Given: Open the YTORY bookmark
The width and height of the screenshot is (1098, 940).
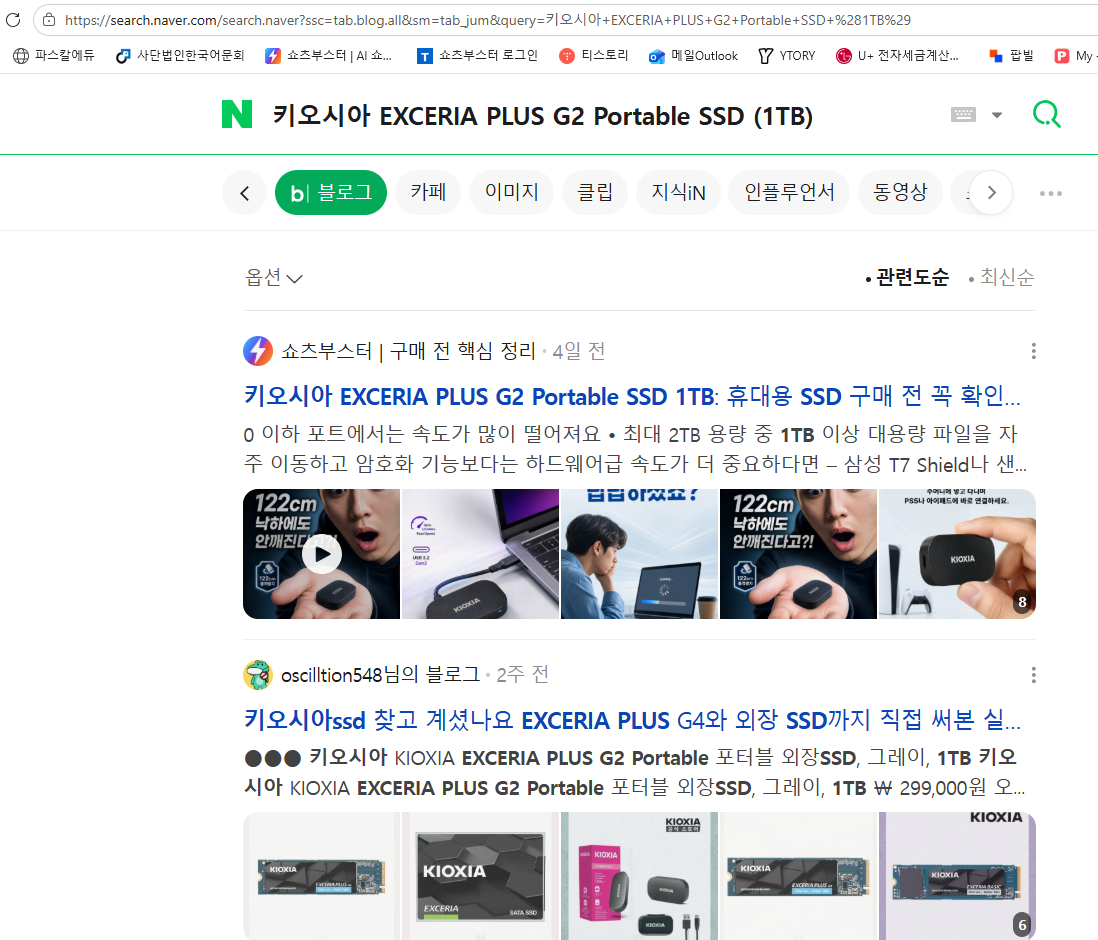Looking at the screenshot, I should [787, 55].
